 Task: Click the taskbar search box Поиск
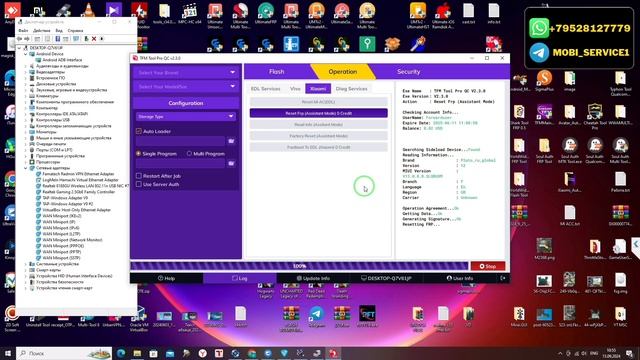tap(64, 353)
